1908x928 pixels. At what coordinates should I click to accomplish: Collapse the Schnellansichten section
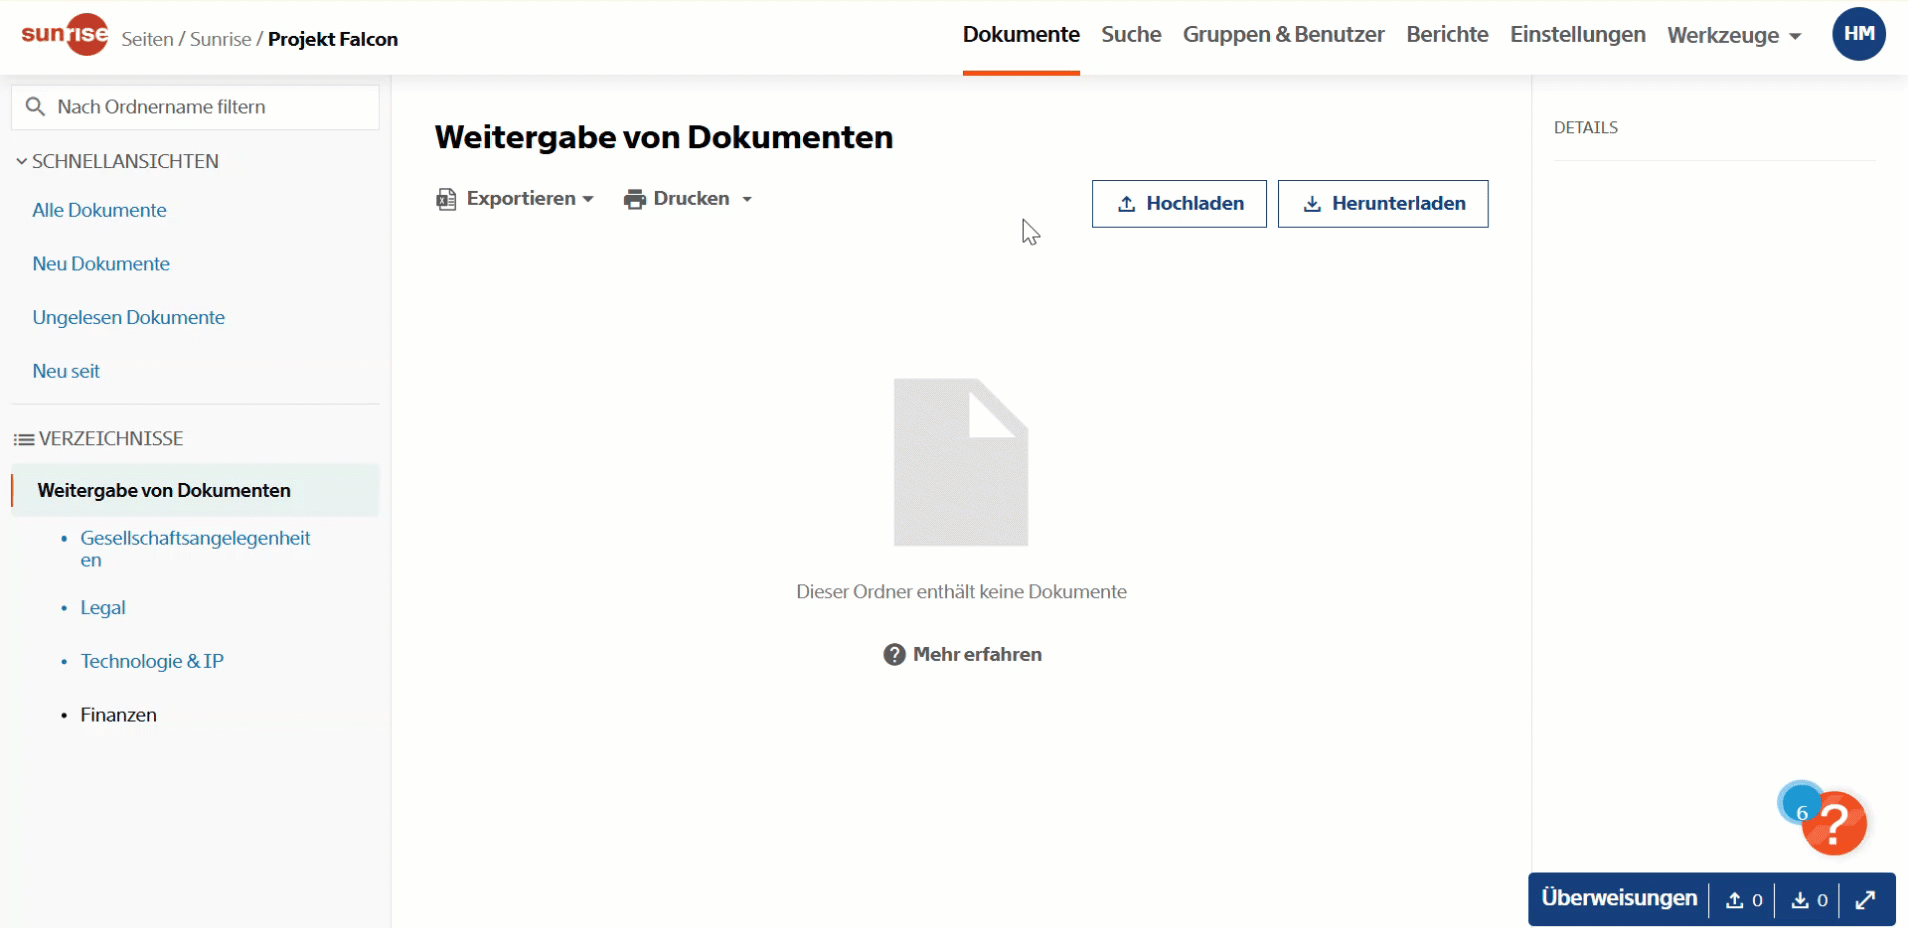(117, 161)
